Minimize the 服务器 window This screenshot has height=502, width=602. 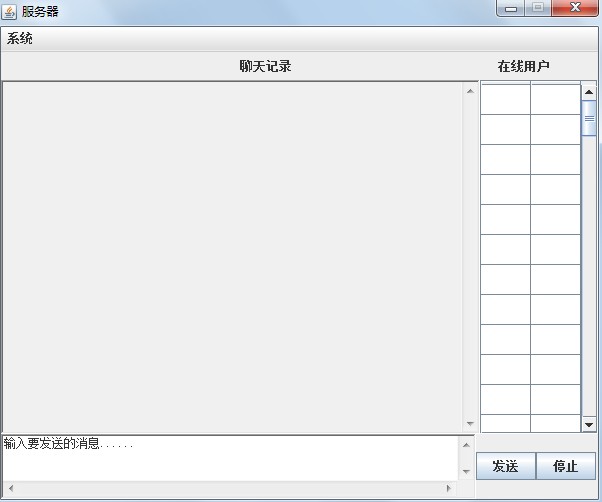[511, 8]
